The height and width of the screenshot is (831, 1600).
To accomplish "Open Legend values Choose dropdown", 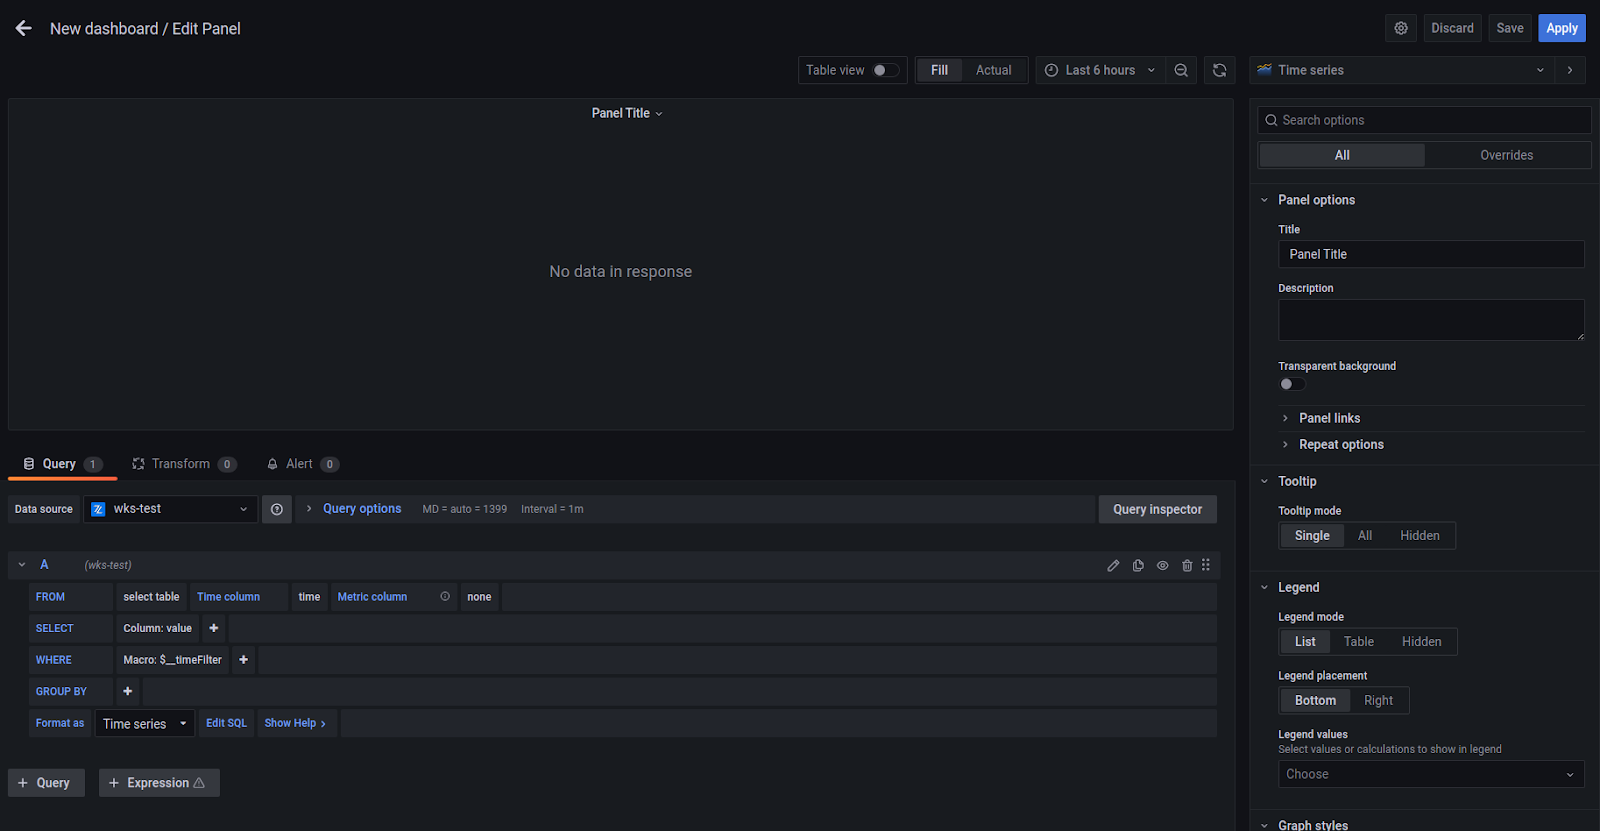I will [x=1431, y=774].
